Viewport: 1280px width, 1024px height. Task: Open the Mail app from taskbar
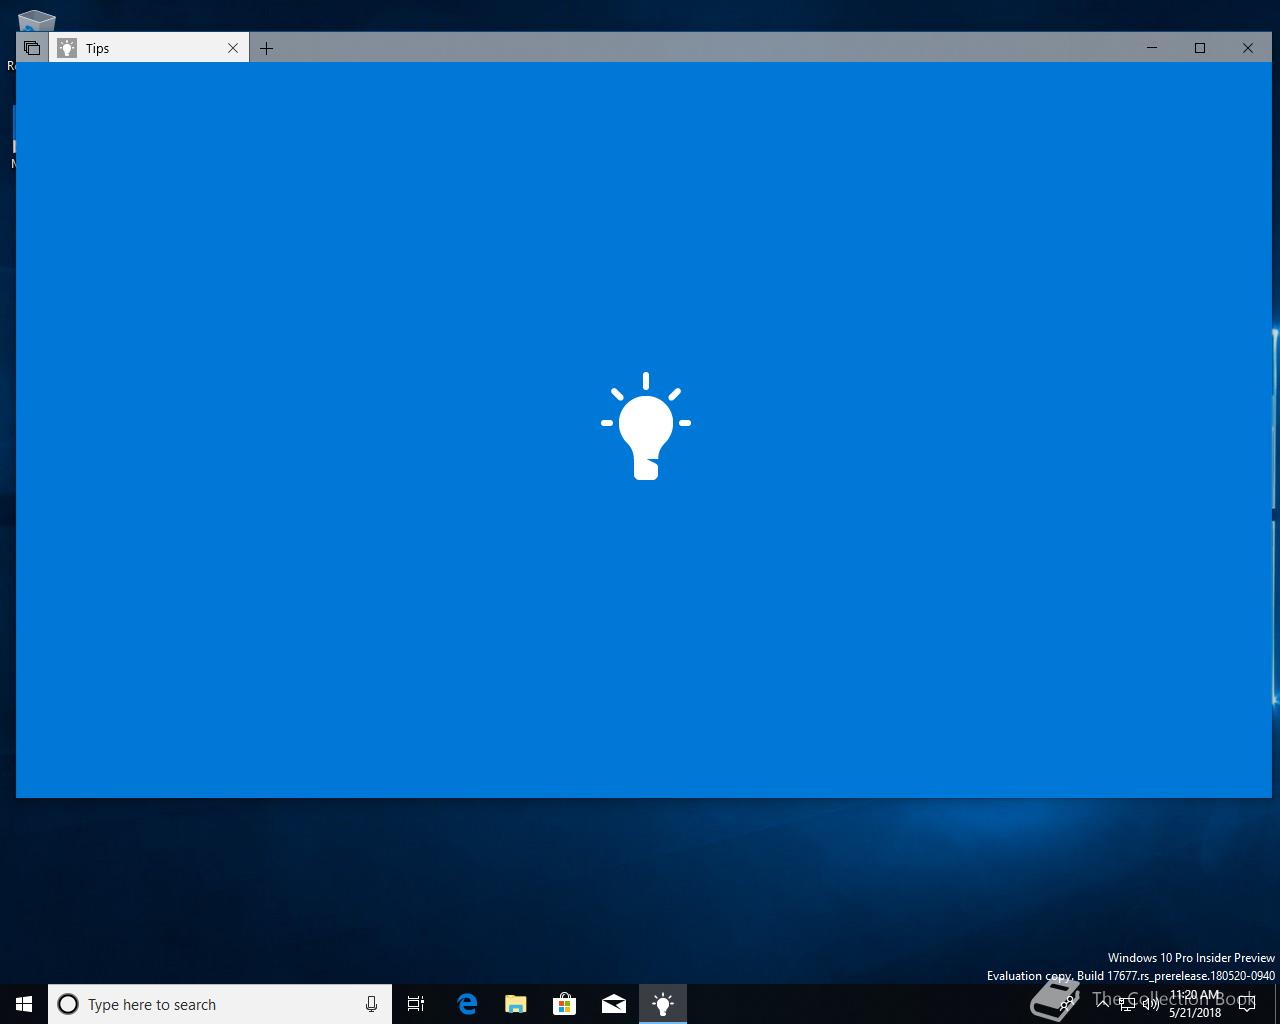tap(614, 1004)
